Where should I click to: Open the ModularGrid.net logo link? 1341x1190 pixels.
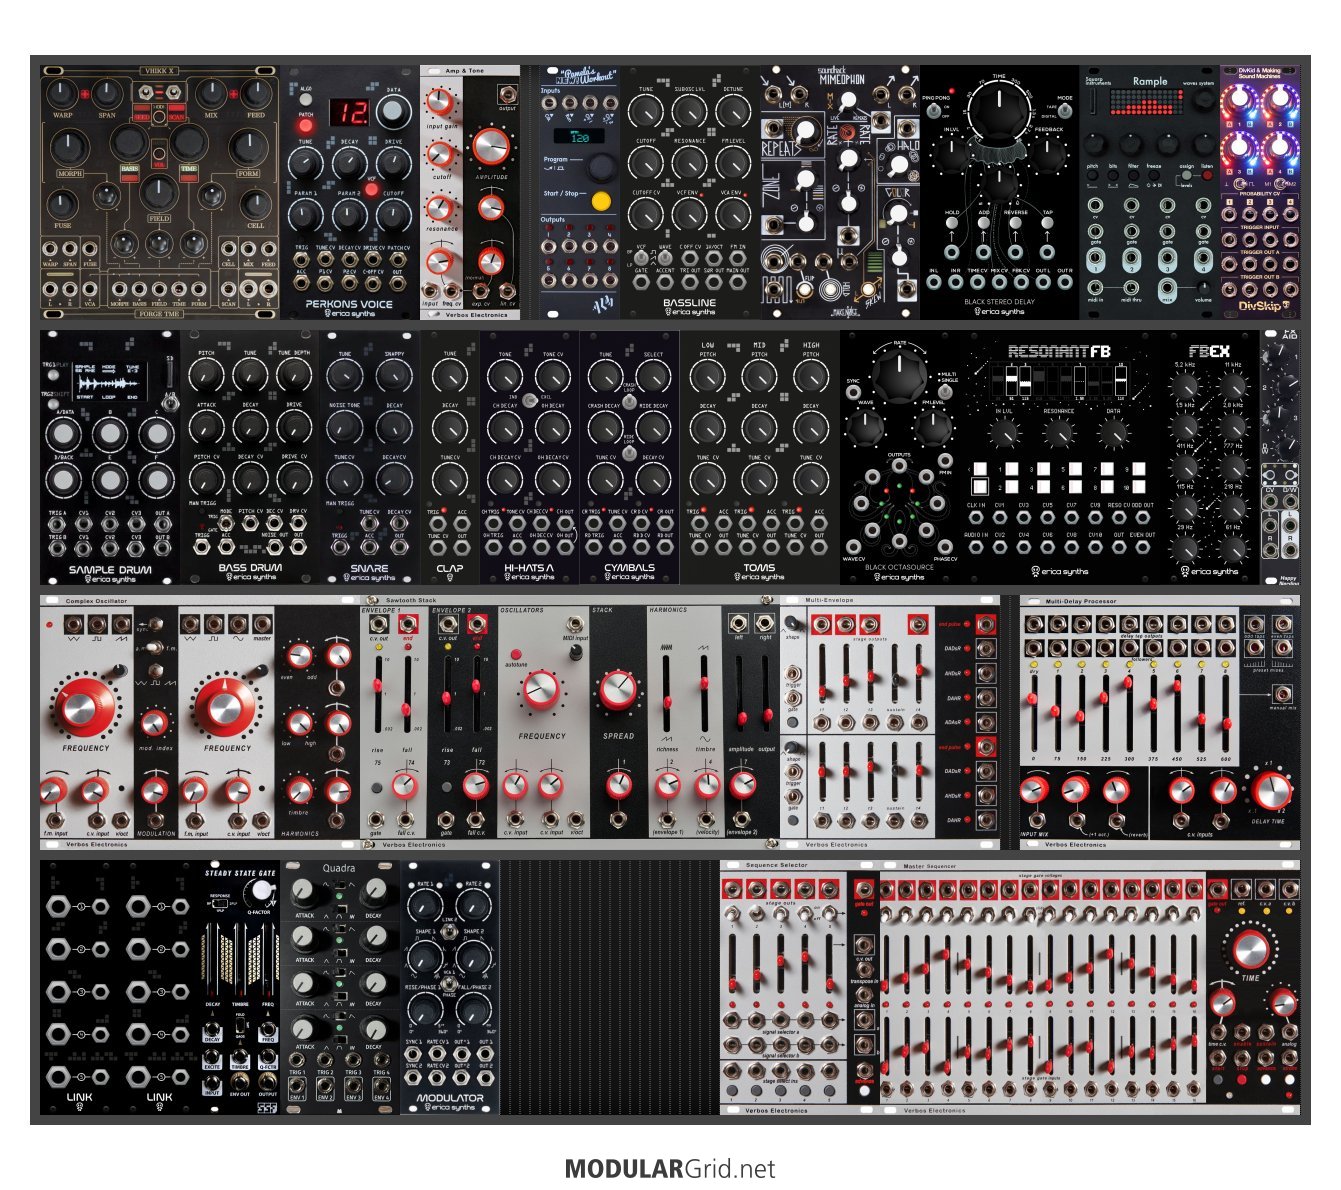coord(670,1169)
